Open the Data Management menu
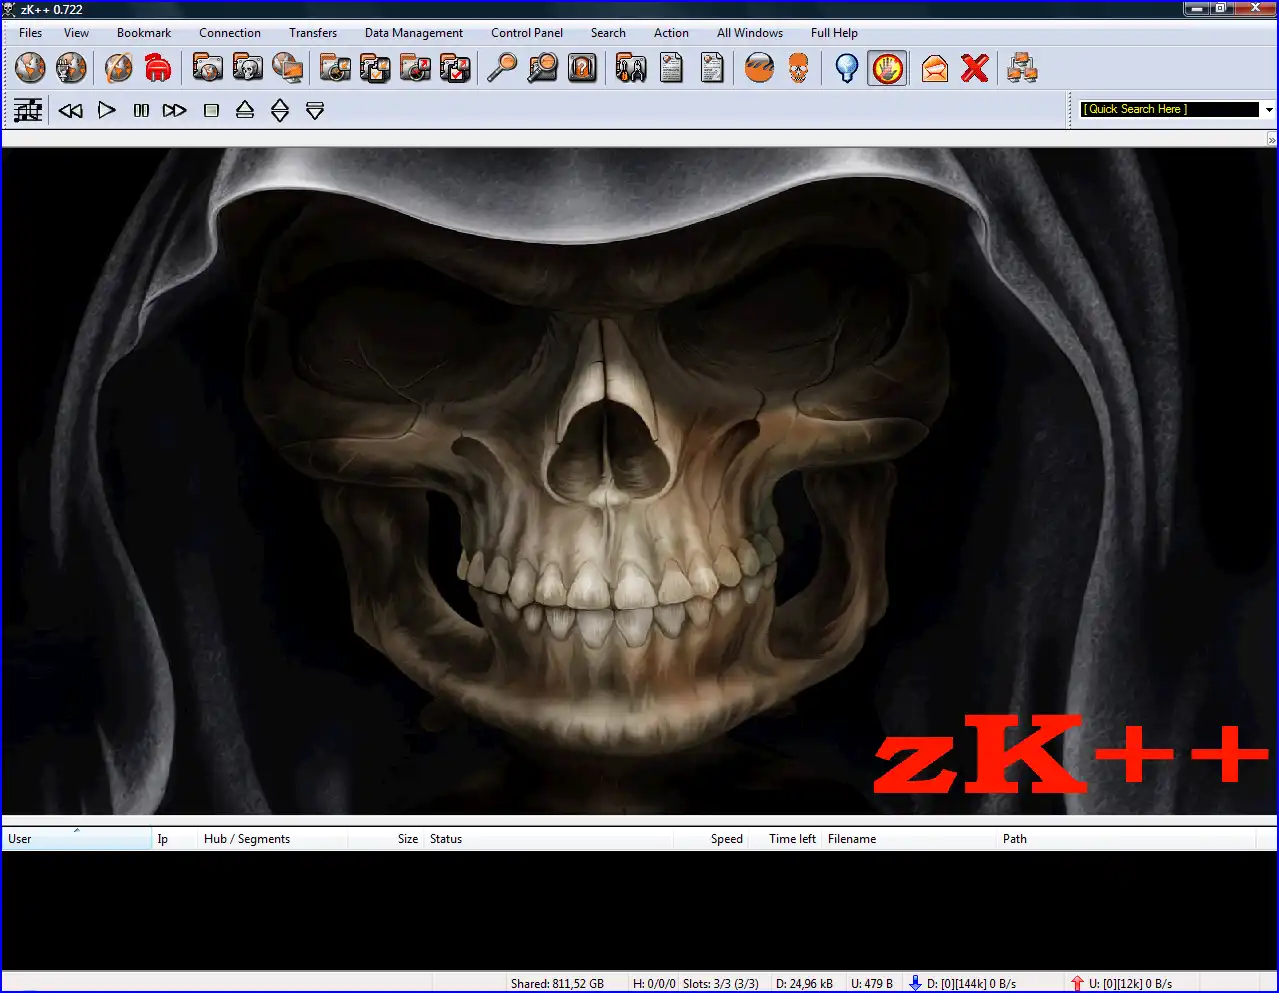This screenshot has height=993, width=1279. click(414, 32)
